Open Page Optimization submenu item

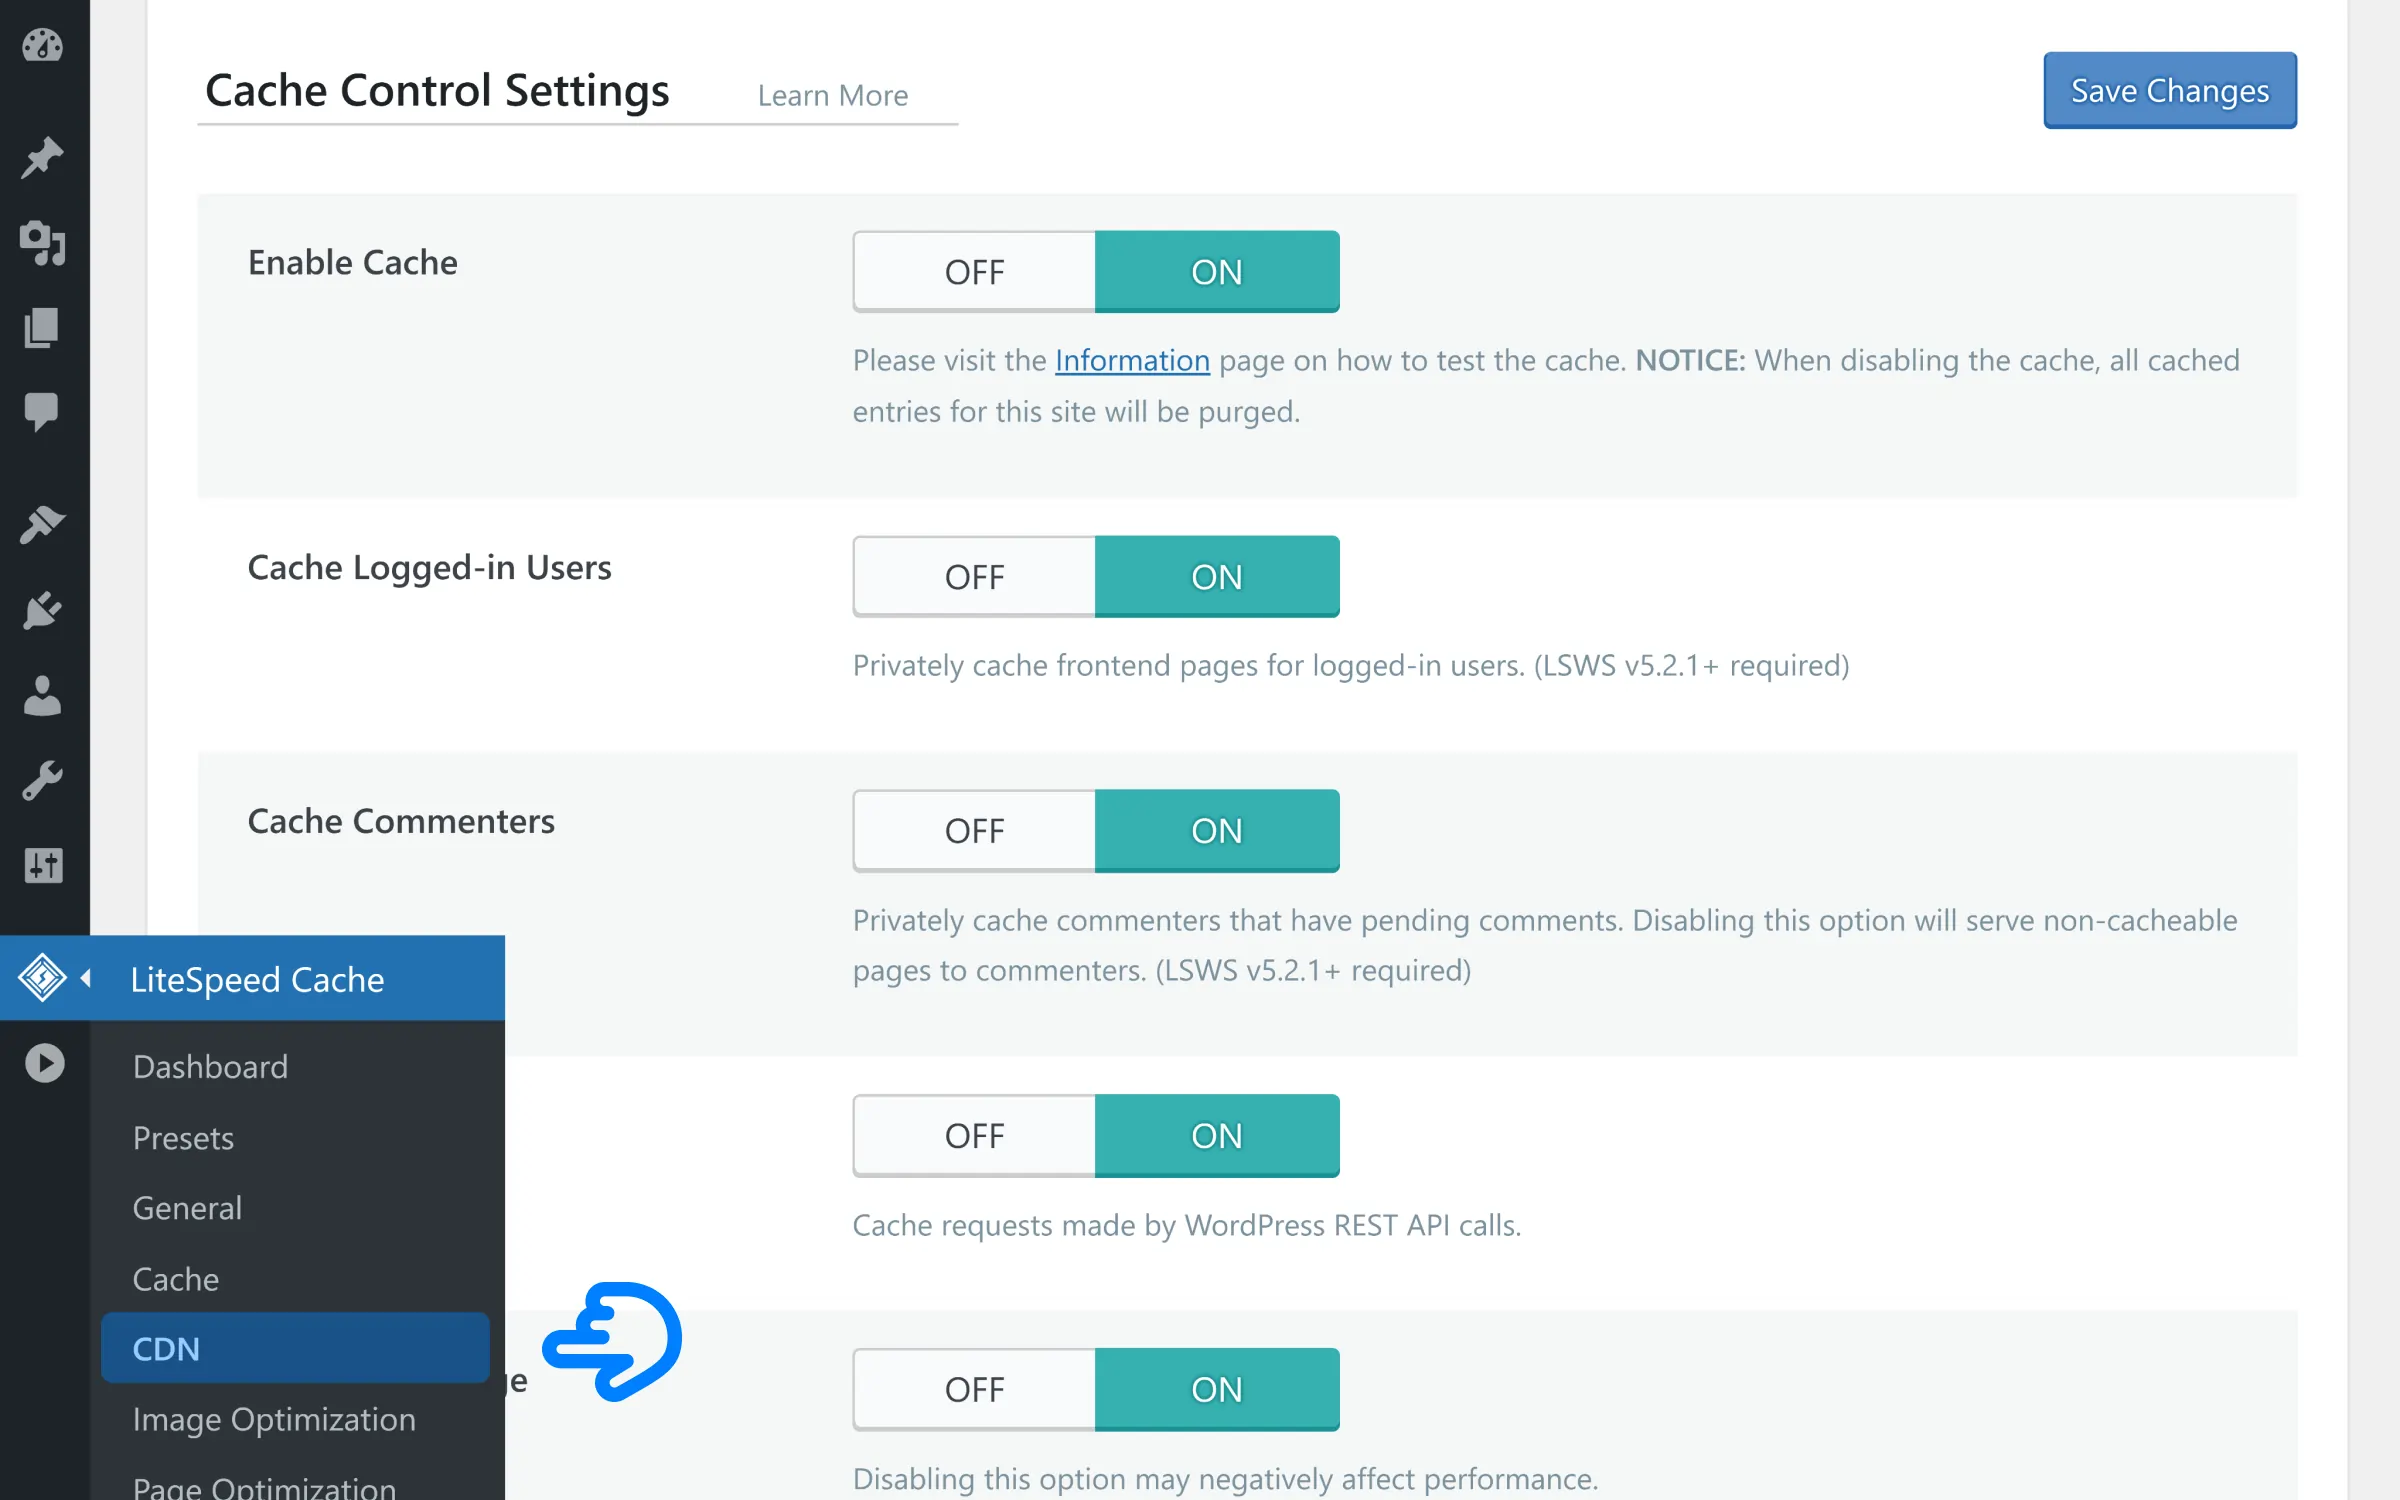coord(264,1487)
